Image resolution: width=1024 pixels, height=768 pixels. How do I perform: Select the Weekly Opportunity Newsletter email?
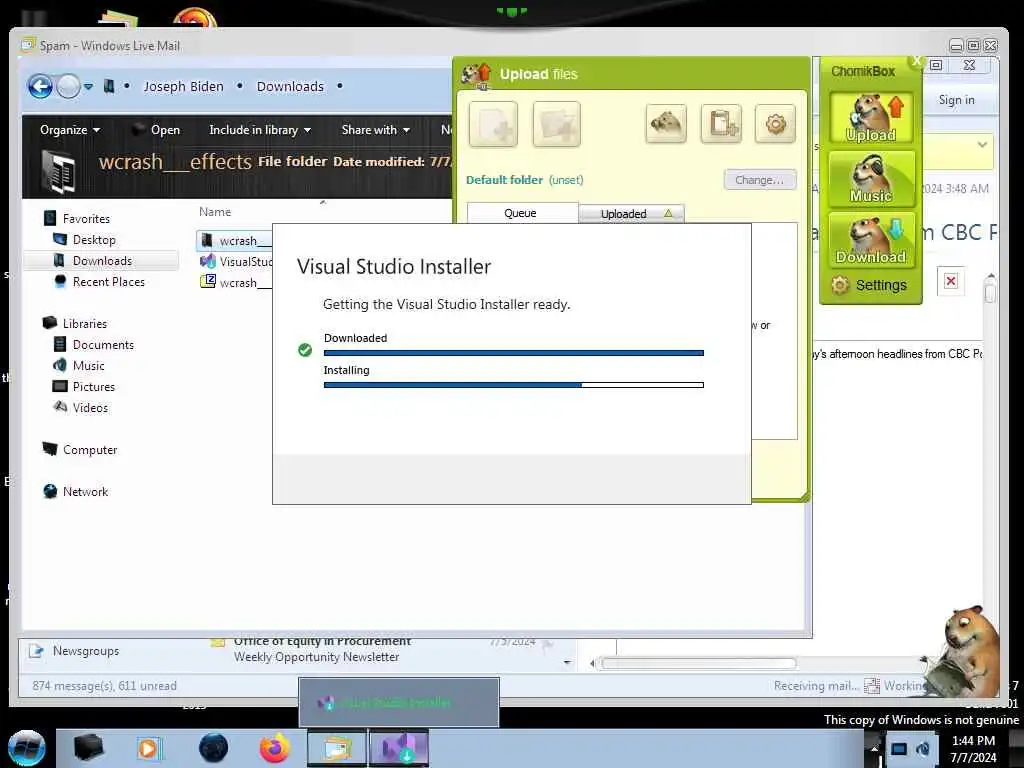coord(317,657)
